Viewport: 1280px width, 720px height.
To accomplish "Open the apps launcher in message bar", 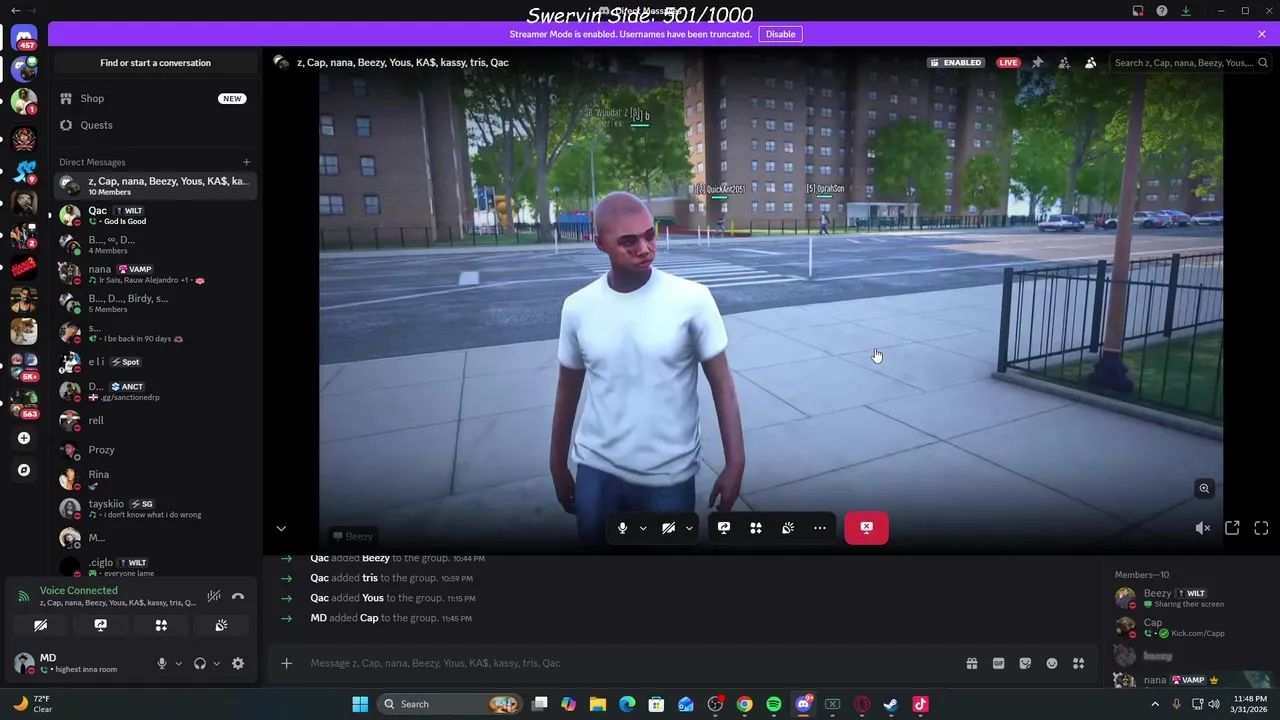I will pyautogui.click(x=1078, y=663).
